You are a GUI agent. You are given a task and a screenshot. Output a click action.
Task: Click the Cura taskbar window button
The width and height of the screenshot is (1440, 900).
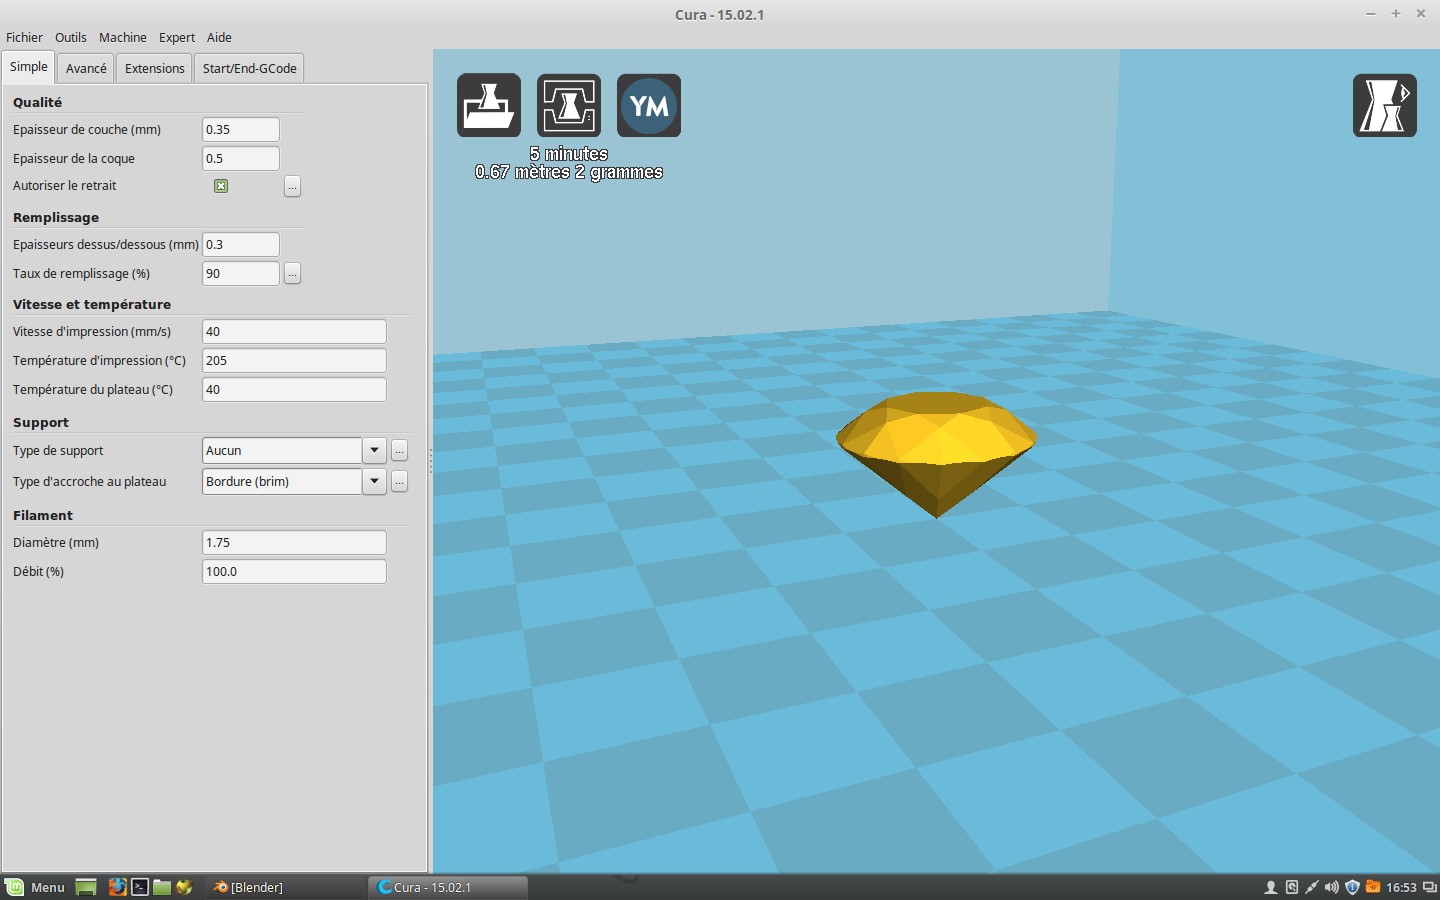[x=449, y=887]
